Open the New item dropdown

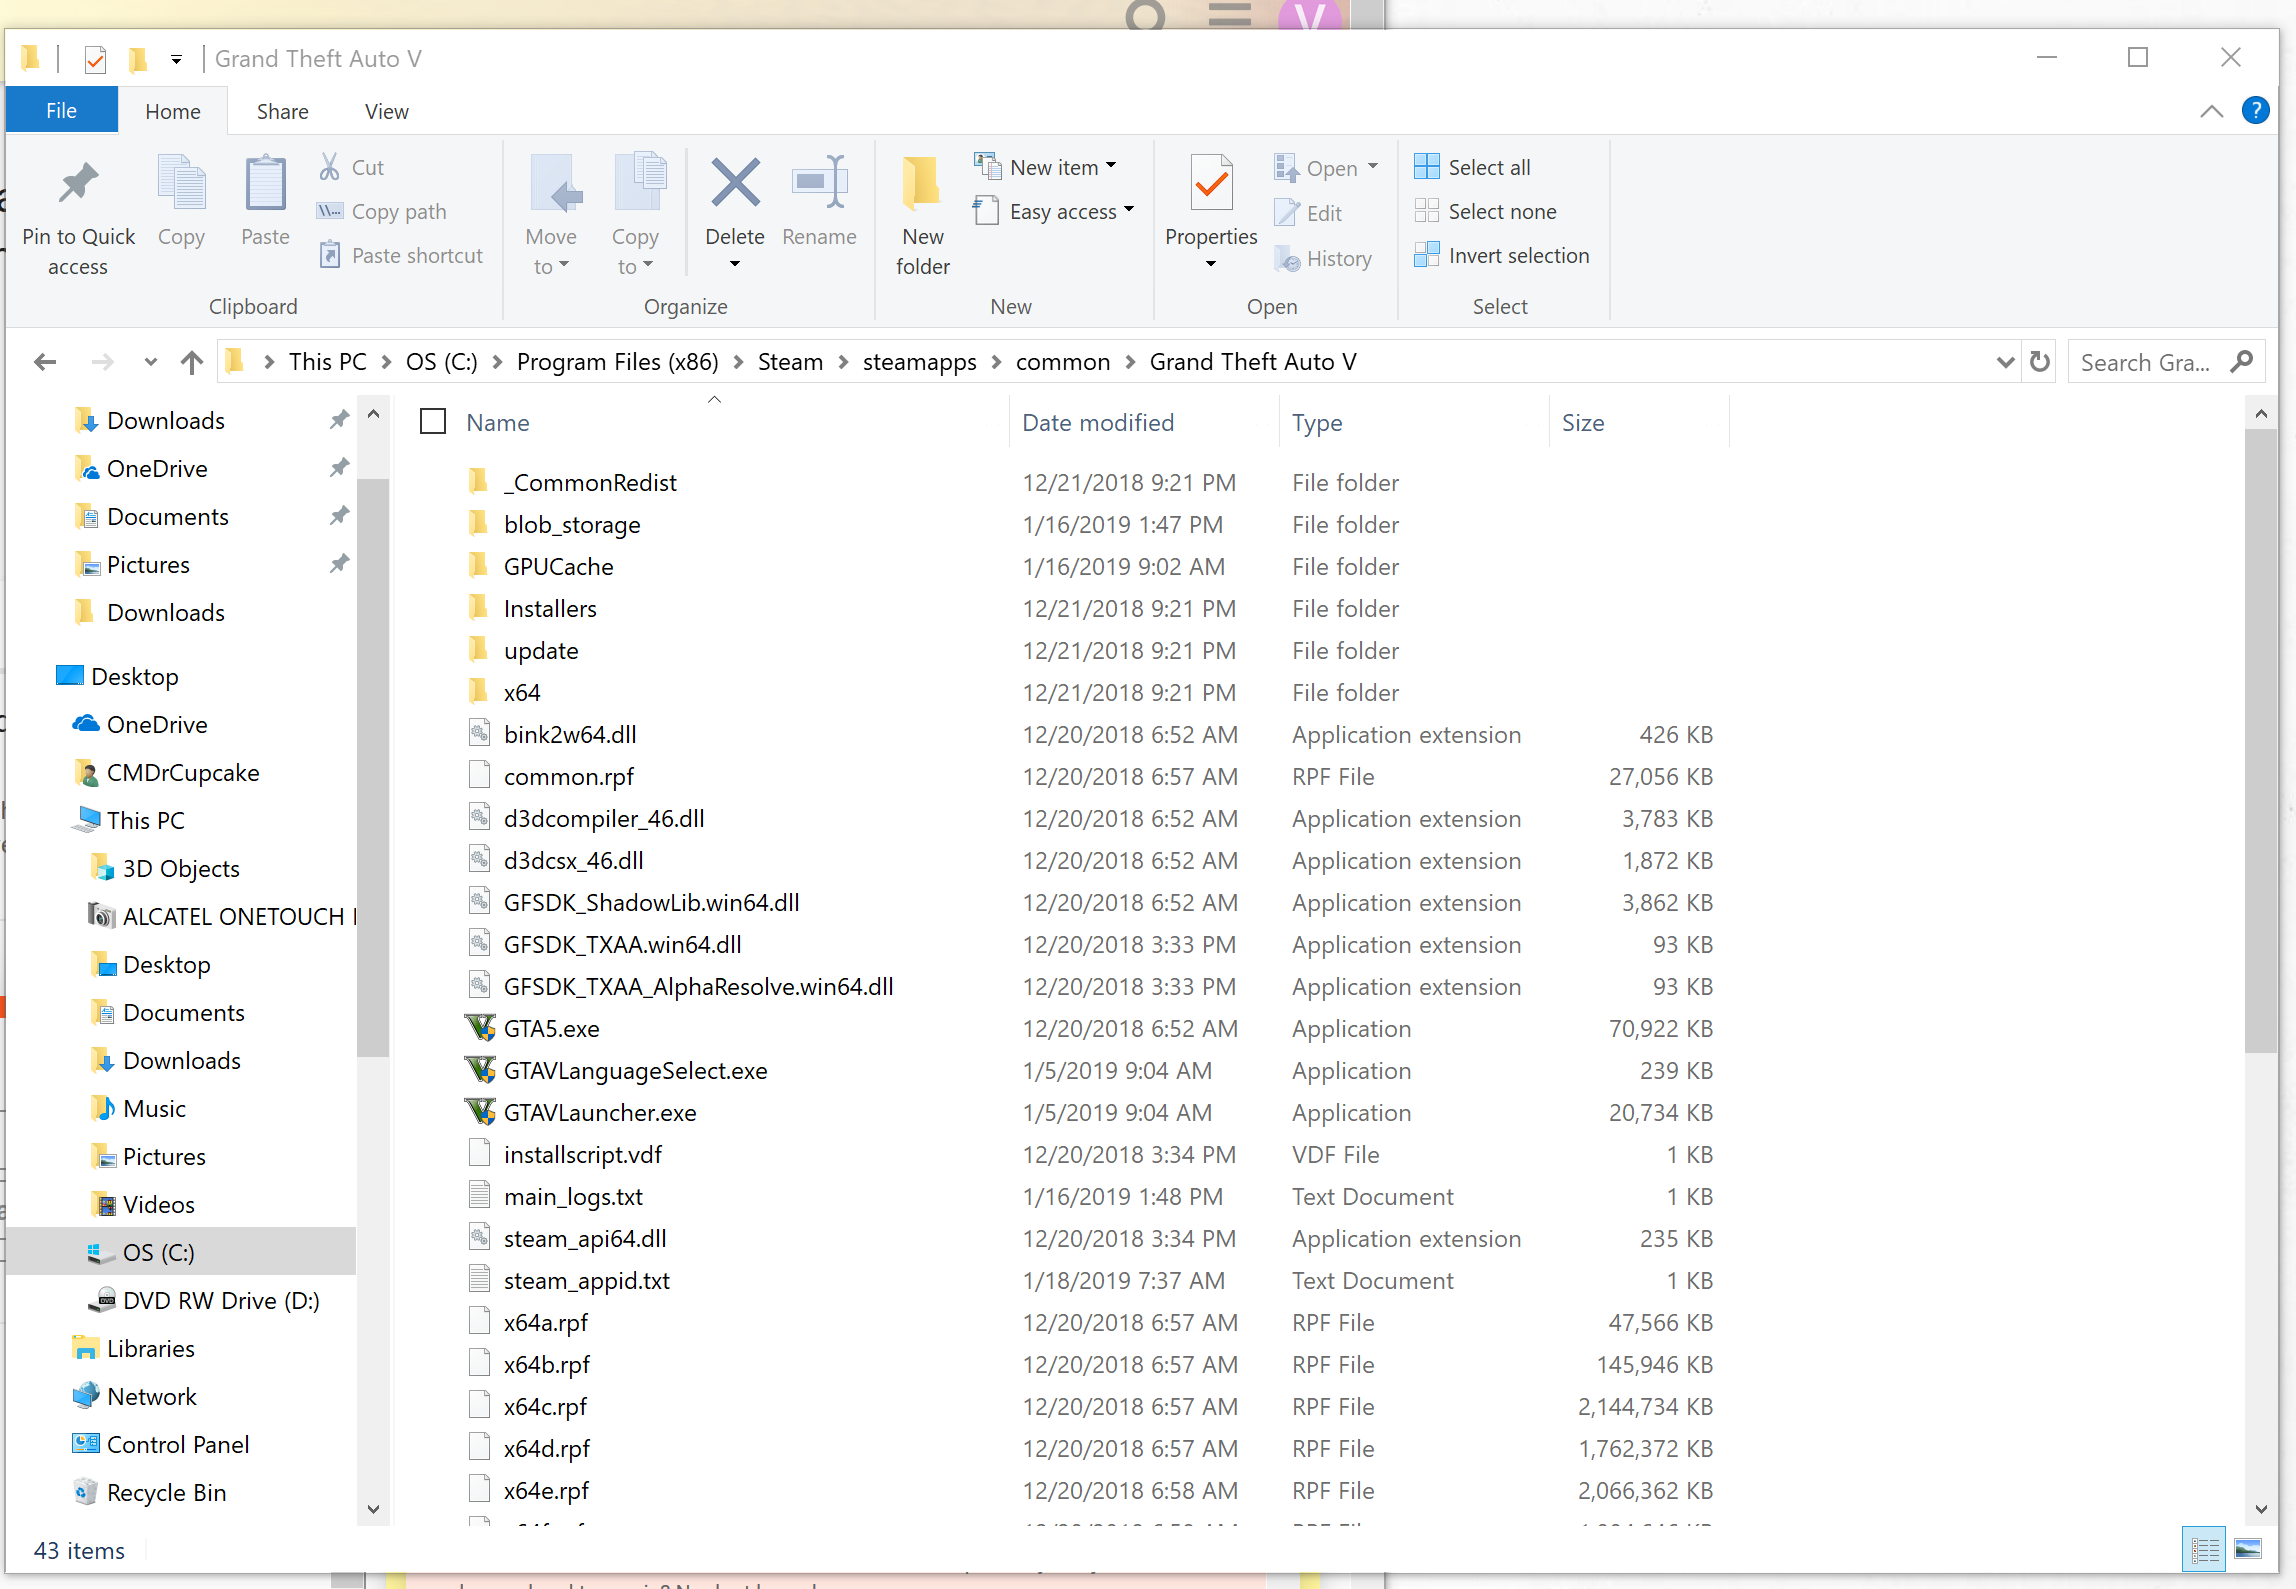coord(1062,167)
